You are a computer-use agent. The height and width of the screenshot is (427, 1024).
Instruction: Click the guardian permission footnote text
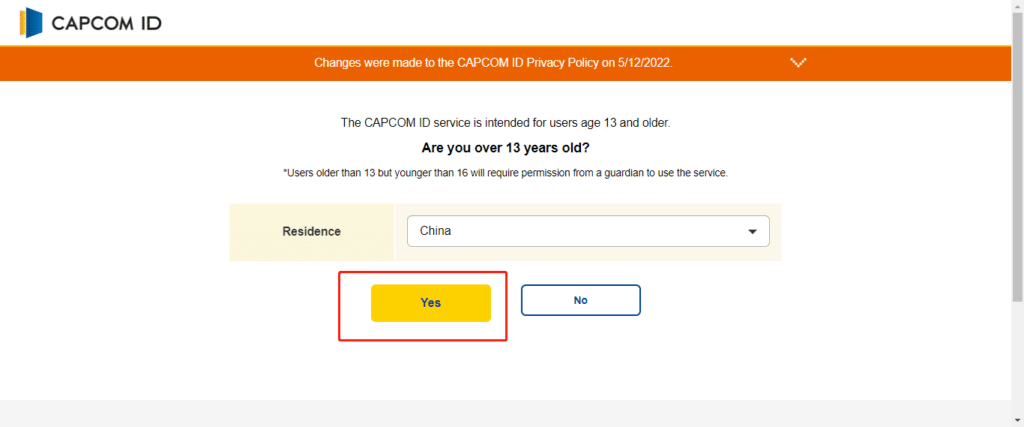pos(505,174)
